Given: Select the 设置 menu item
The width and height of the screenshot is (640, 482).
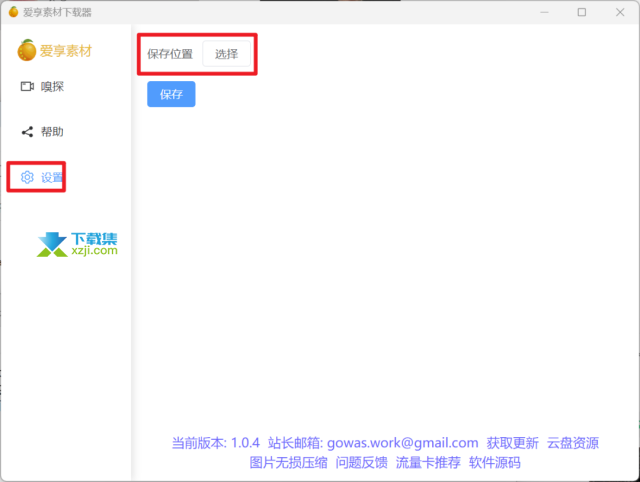Looking at the screenshot, I should click(42, 177).
